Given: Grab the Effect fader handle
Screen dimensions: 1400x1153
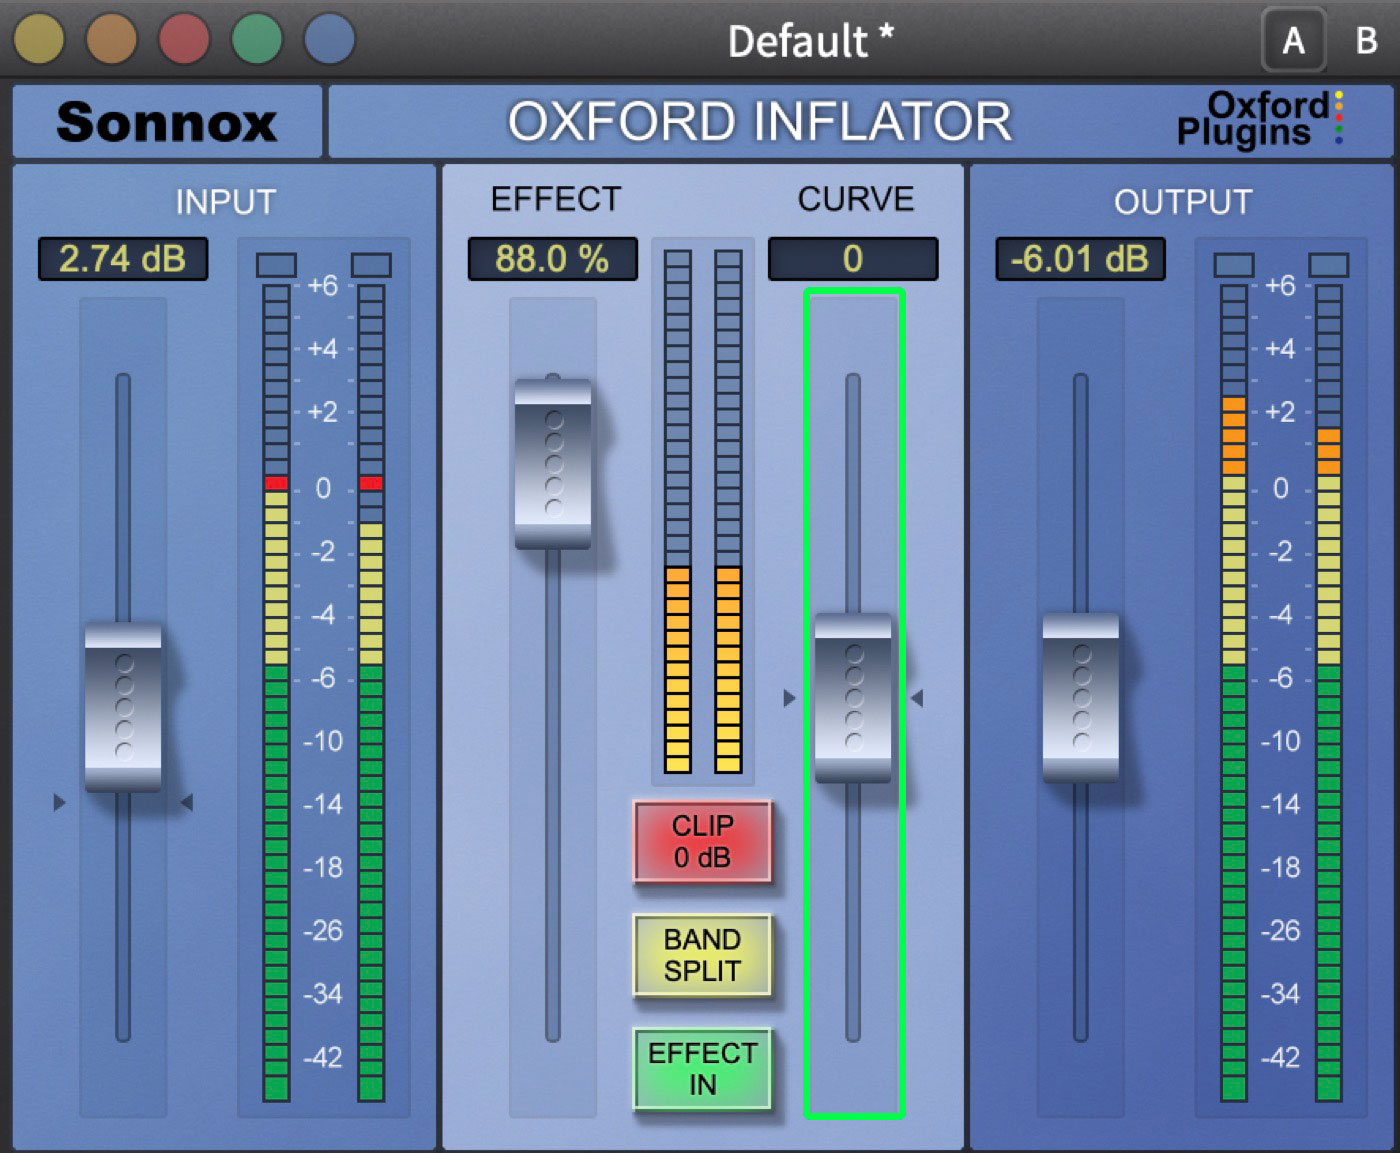Looking at the screenshot, I should coord(553,462).
